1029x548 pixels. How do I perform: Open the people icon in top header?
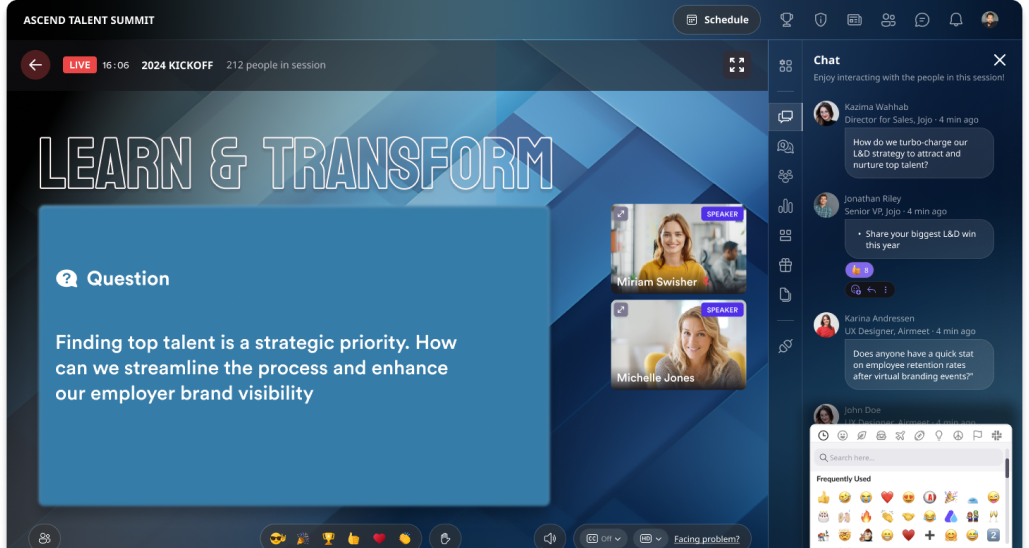(x=889, y=20)
